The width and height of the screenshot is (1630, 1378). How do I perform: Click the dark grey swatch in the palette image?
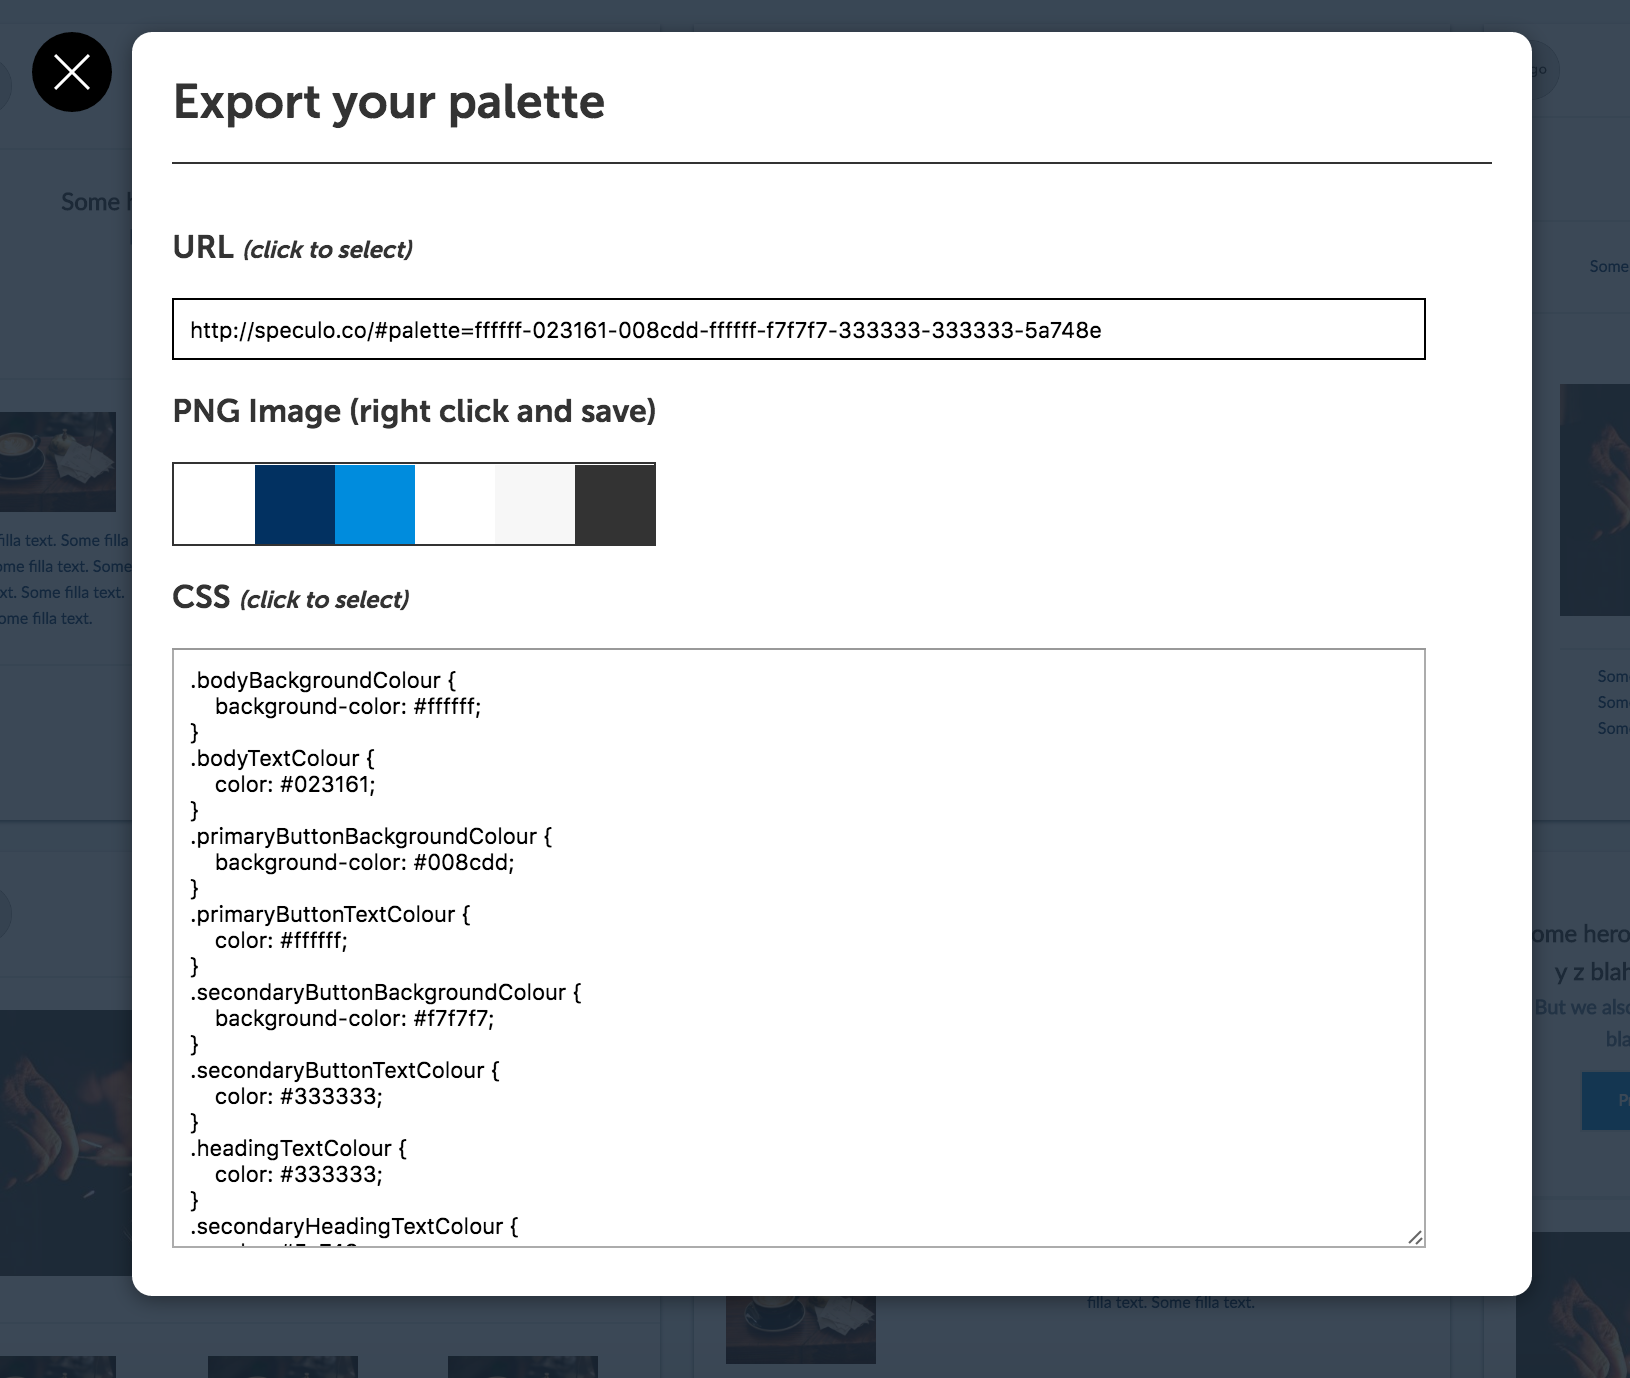(615, 504)
